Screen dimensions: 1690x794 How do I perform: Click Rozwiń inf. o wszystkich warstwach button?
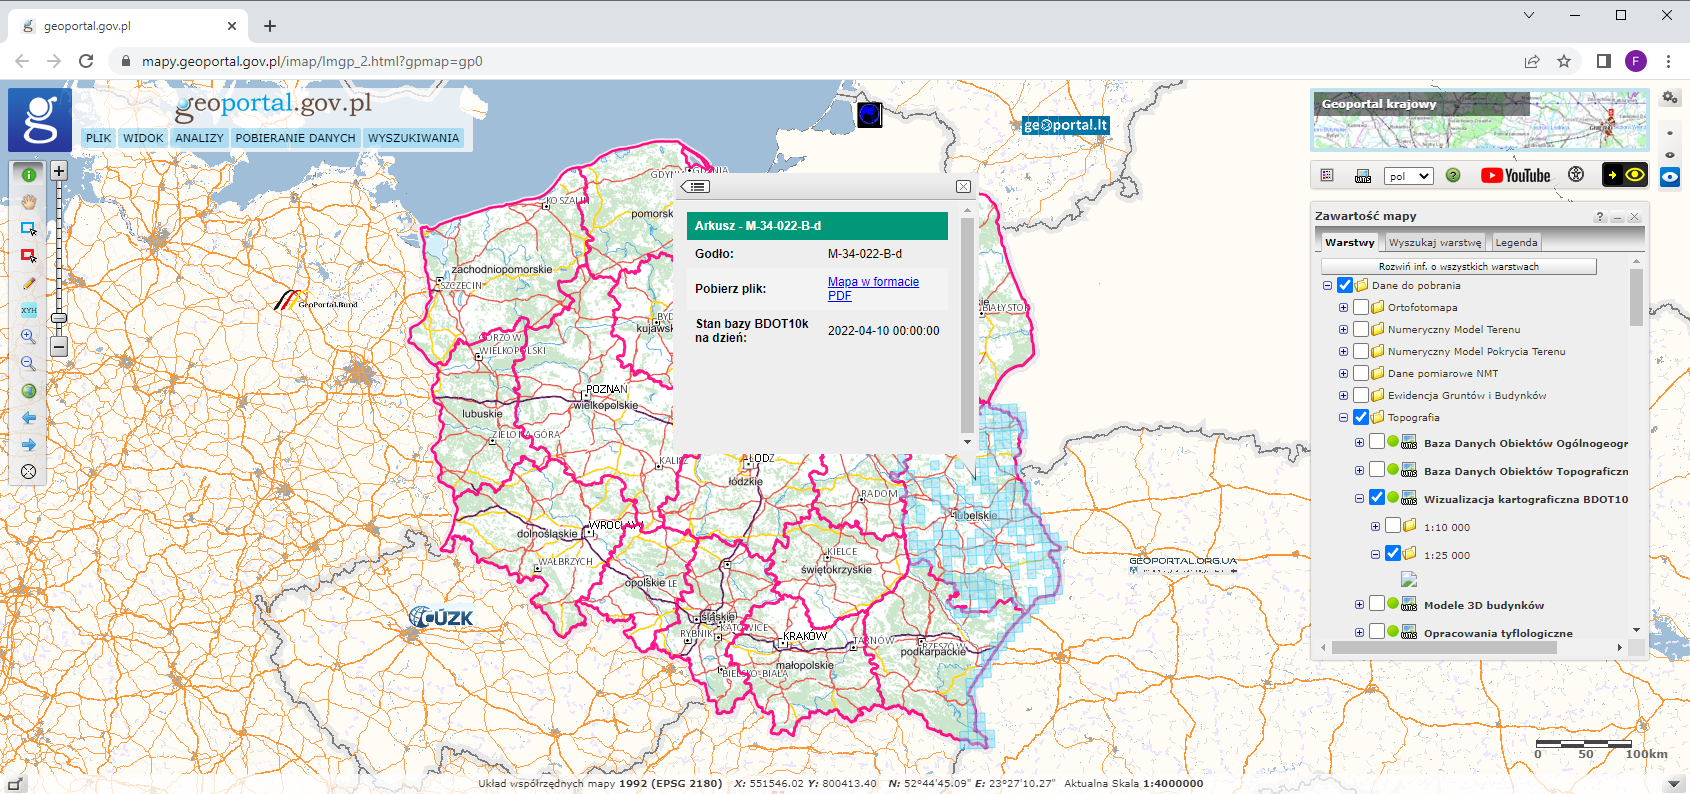click(x=1458, y=266)
